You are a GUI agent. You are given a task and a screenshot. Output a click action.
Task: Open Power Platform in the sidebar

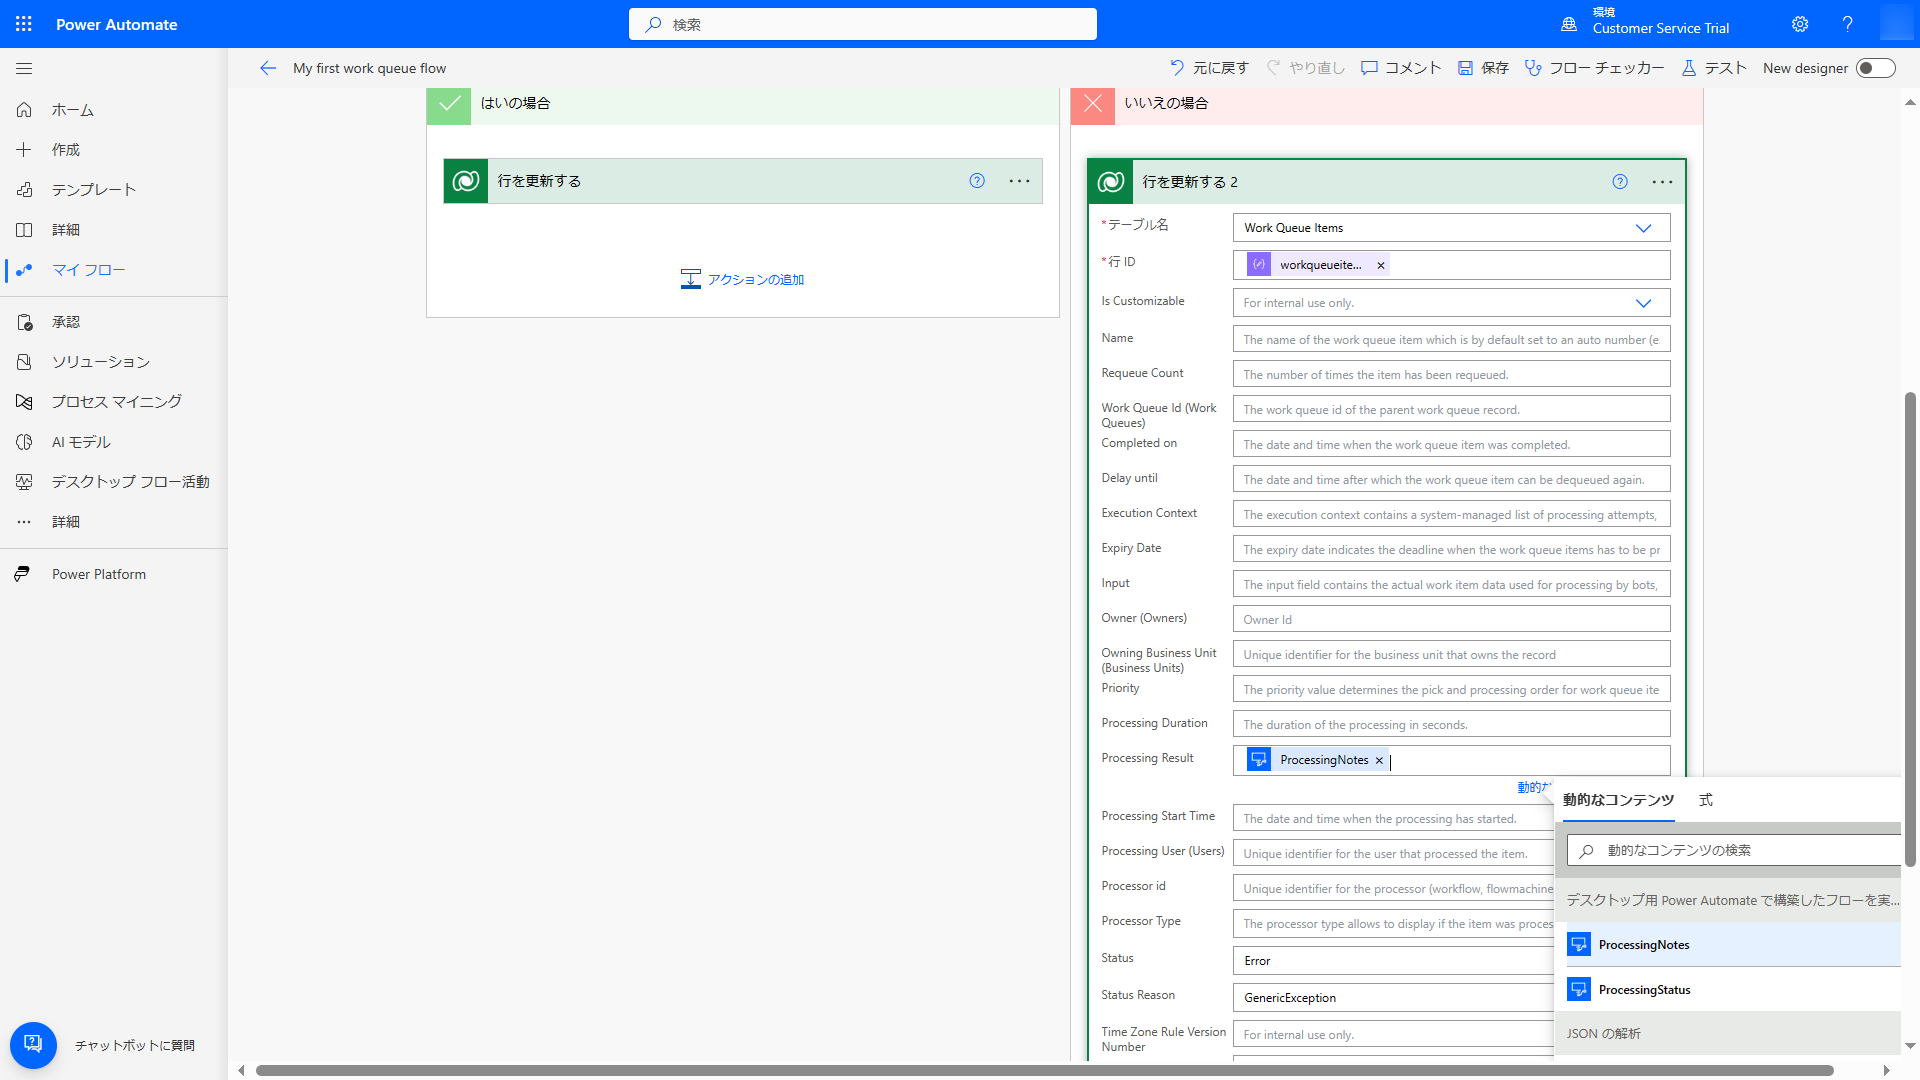[114, 574]
